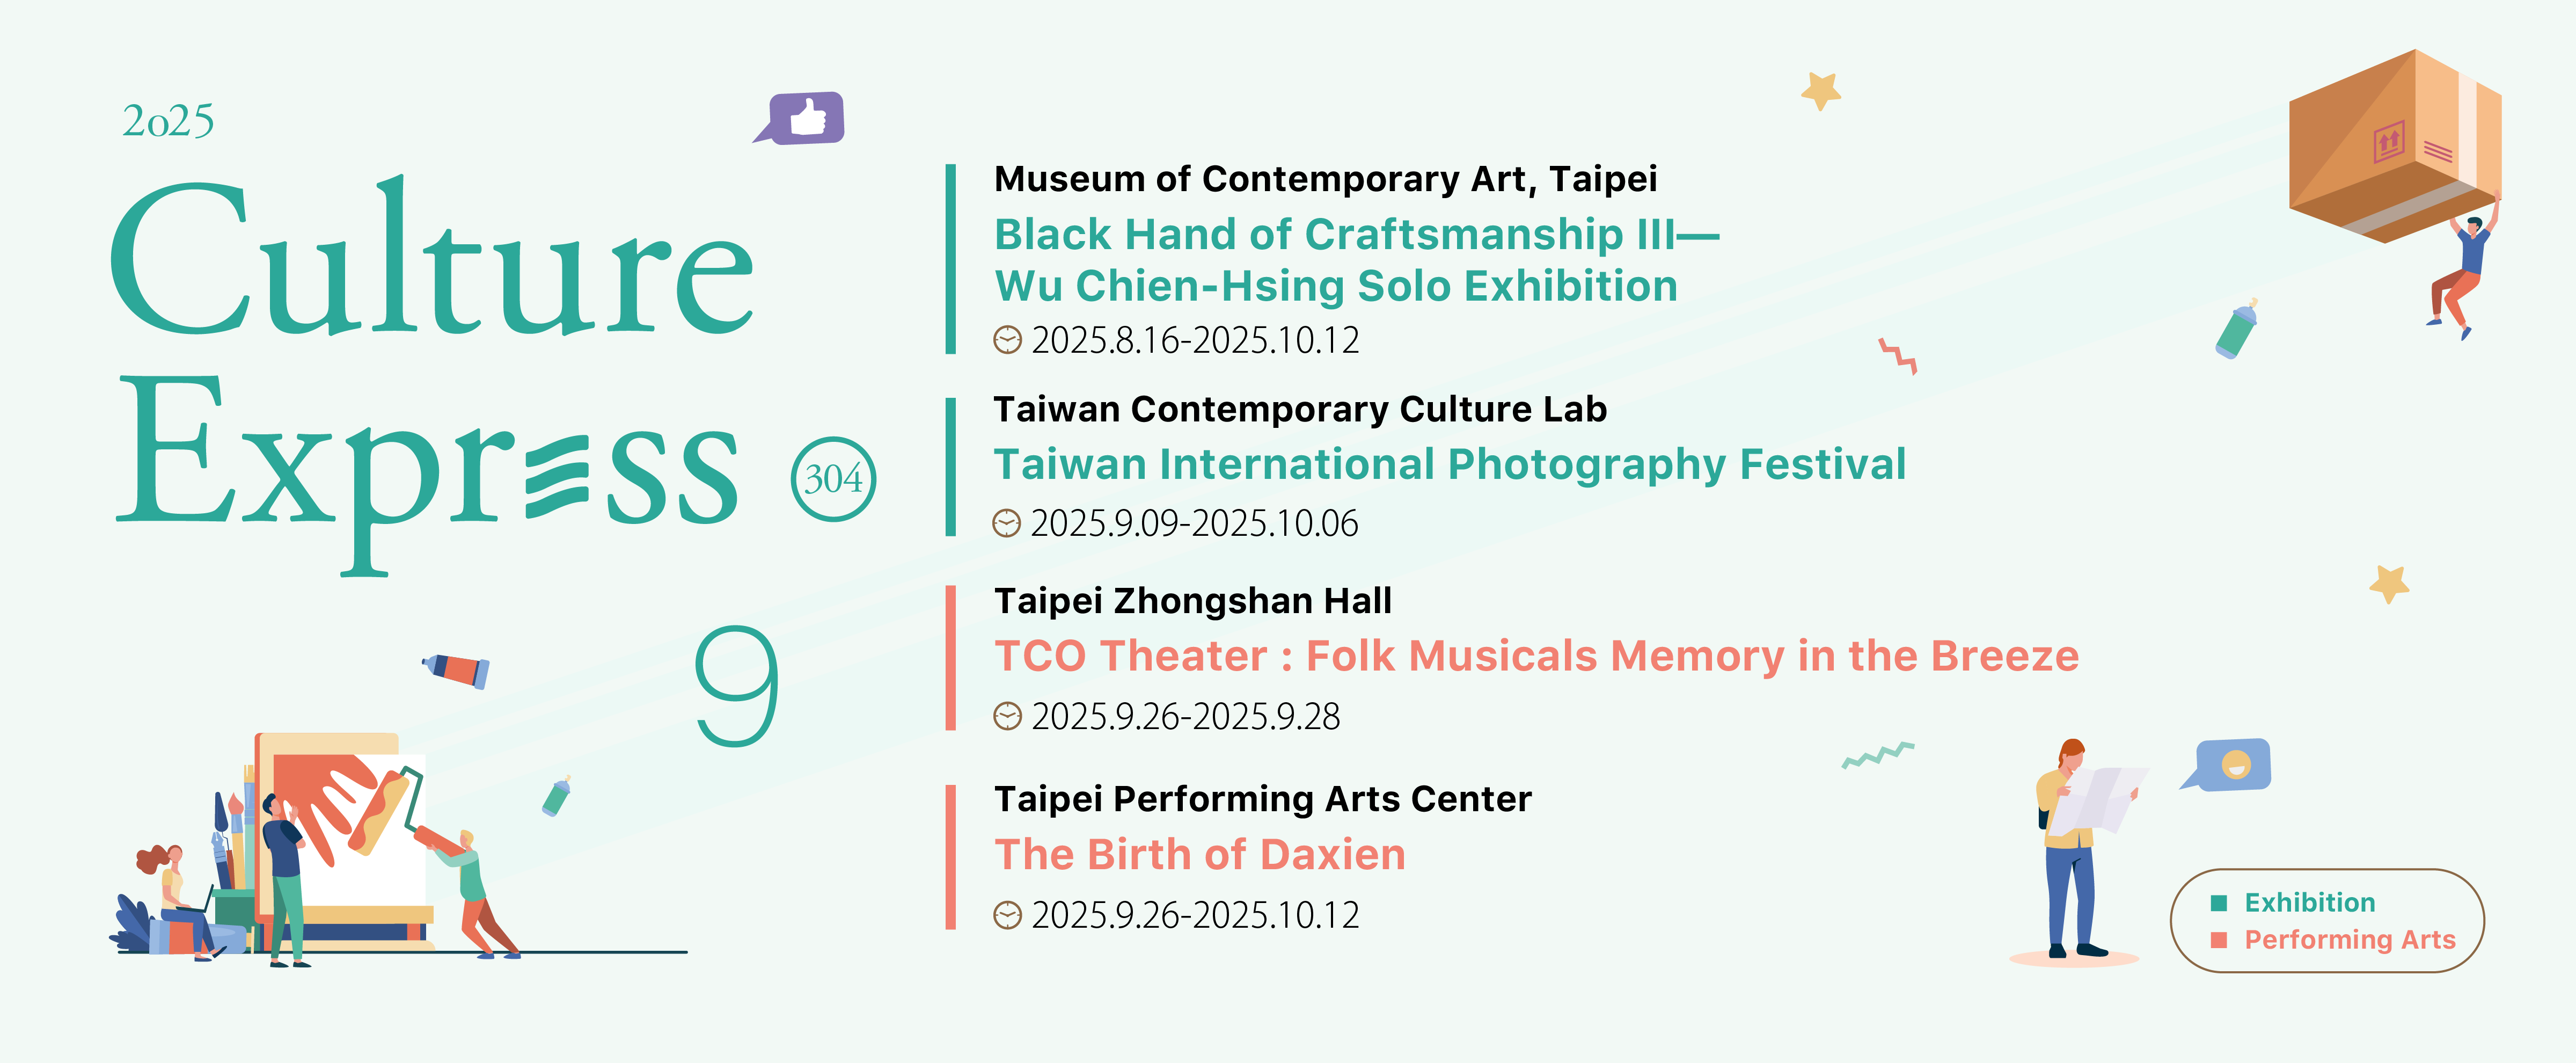Click the clock icon beside 2025.8.16-2025.10.12
This screenshot has width=2576, height=1063.
(x=1007, y=340)
